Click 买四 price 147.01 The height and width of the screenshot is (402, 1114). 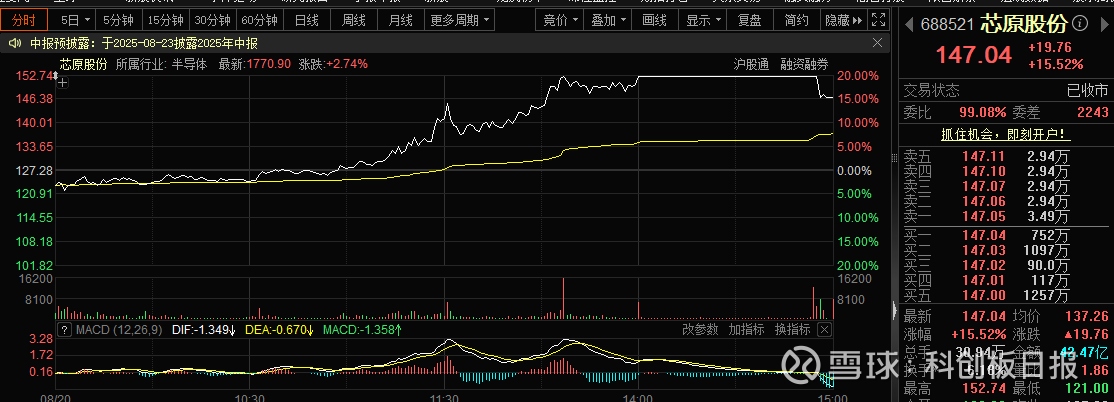(983, 281)
